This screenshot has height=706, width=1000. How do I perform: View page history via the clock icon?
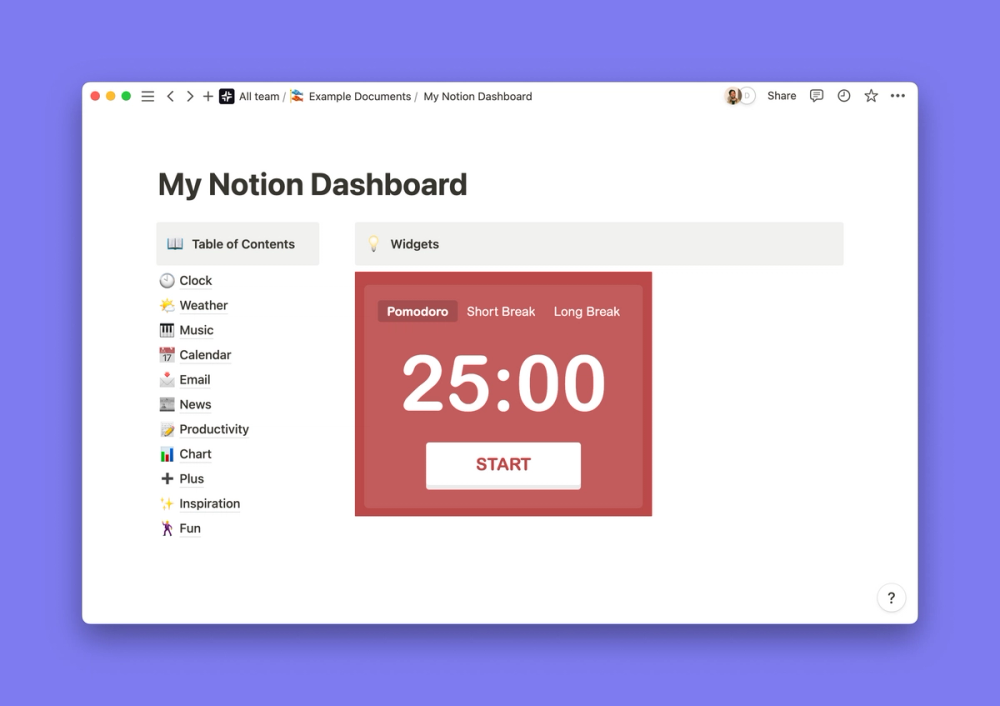click(x=844, y=95)
